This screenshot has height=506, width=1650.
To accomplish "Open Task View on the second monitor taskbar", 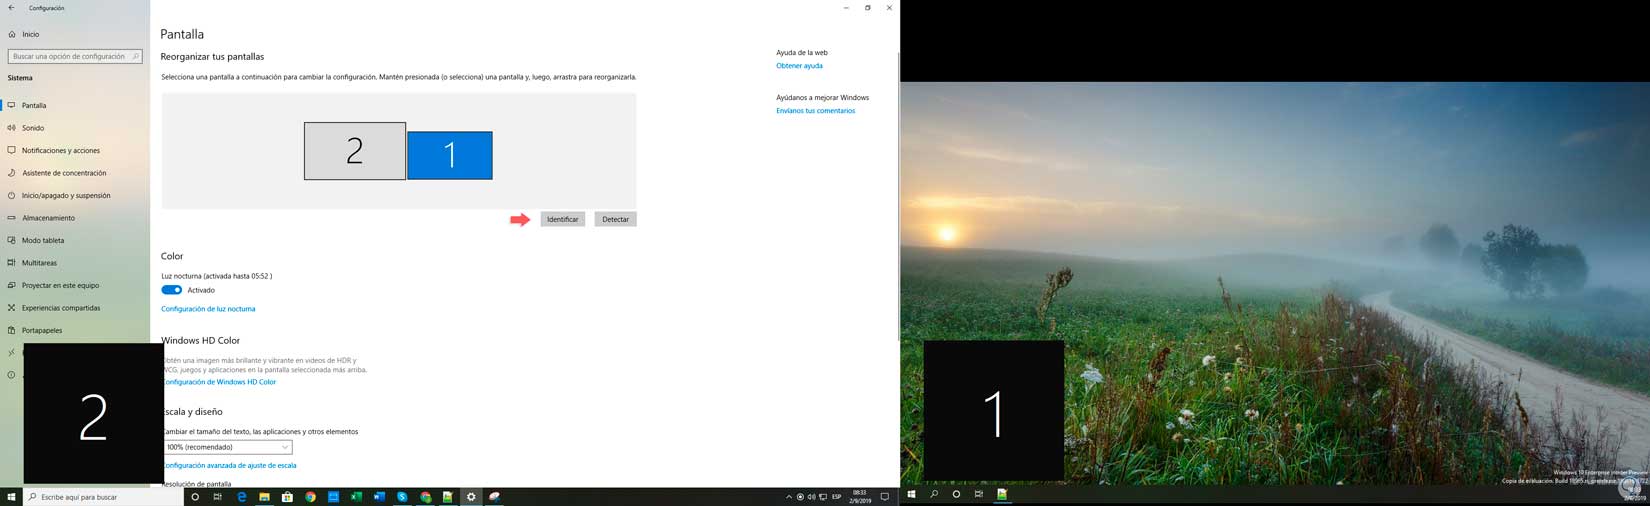I will coord(978,494).
